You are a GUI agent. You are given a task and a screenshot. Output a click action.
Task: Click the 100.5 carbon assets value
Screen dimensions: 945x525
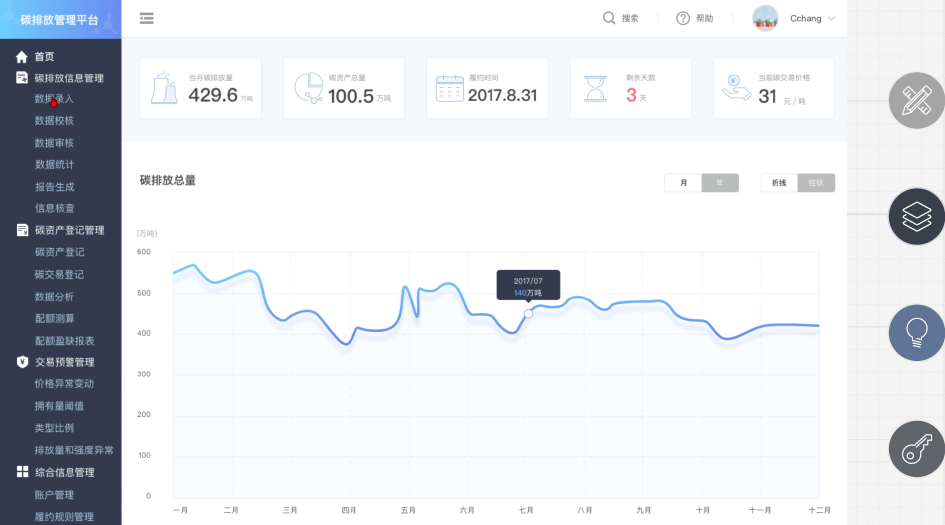351,96
